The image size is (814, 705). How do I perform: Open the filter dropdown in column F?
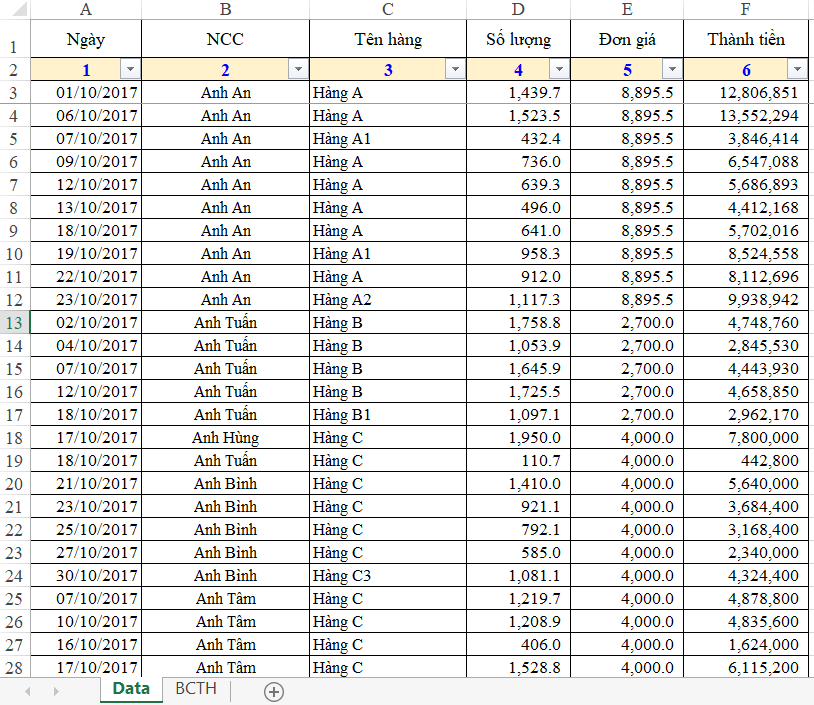(796, 70)
